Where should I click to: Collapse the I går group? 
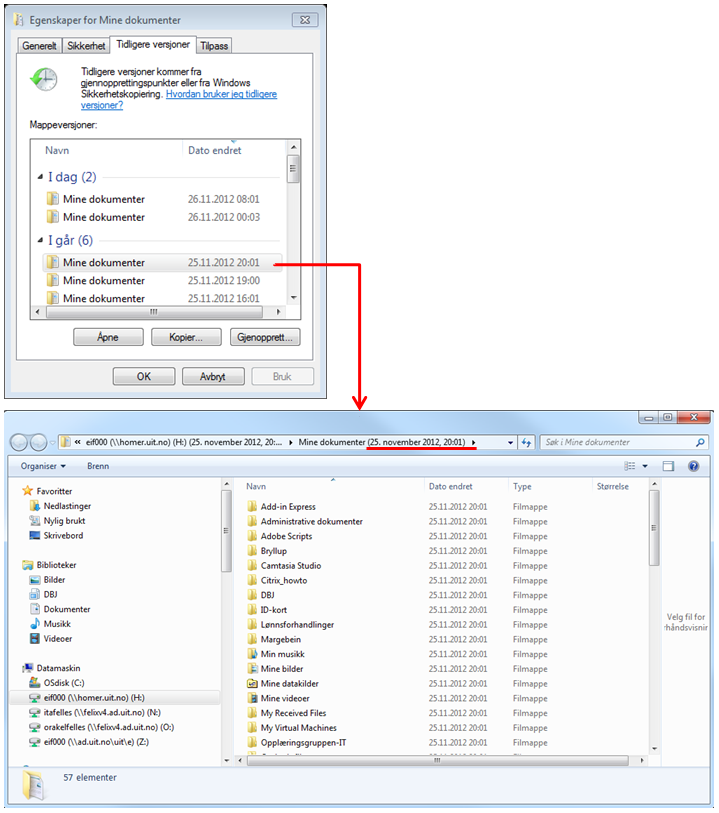point(40,241)
